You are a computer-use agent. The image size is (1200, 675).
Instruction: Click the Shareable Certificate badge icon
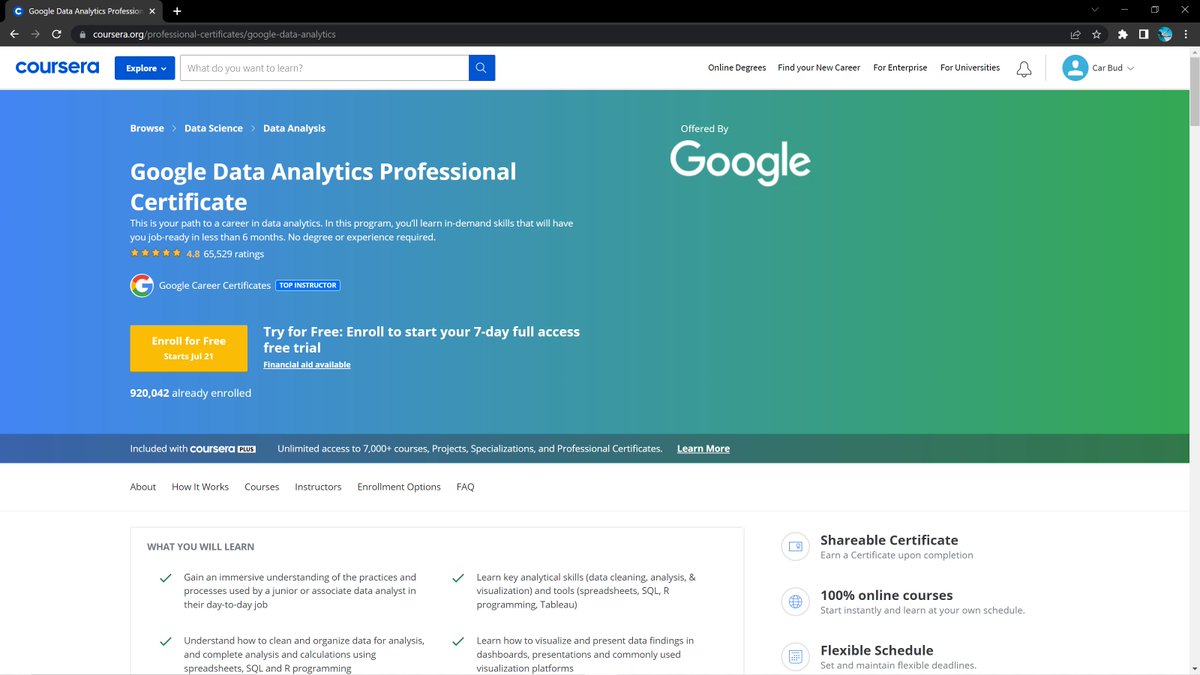(794, 546)
